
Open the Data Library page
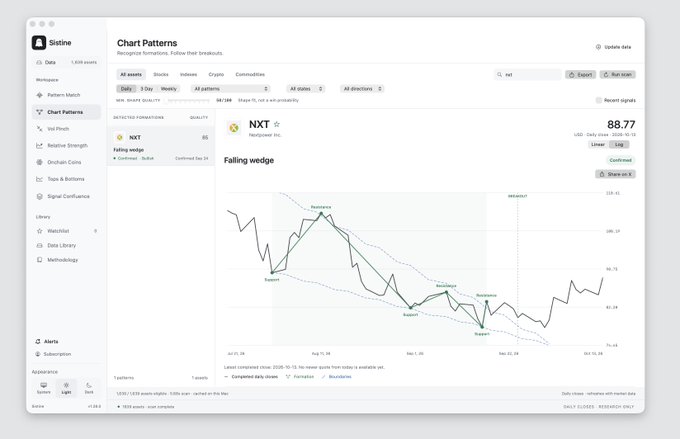tap(66, 246)
